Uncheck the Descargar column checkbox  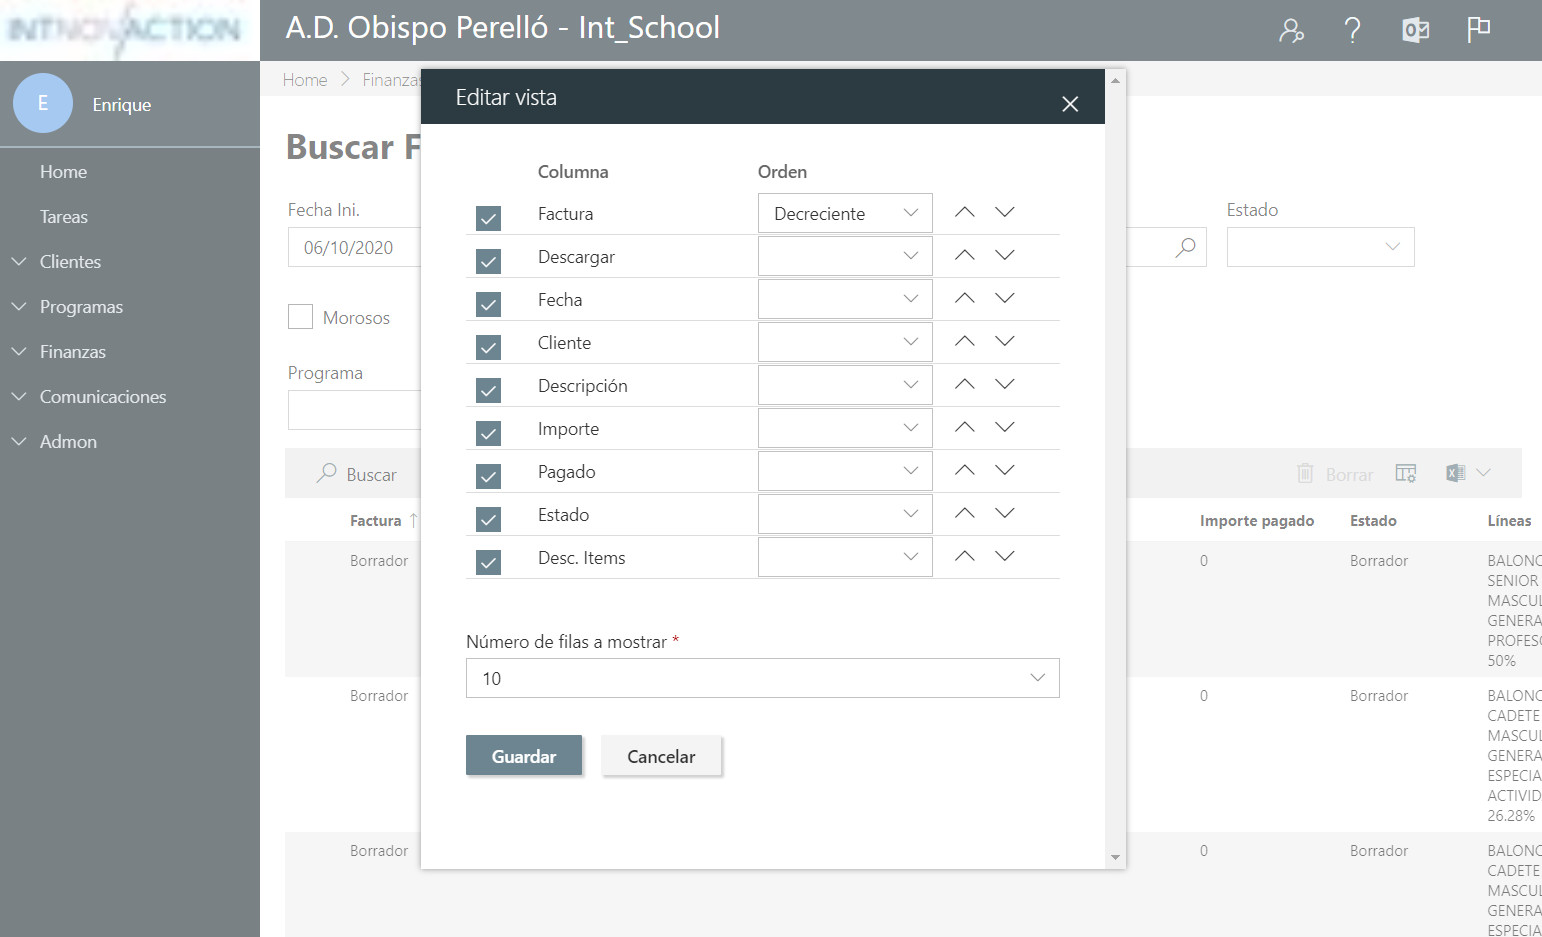[x=488, y=261]
